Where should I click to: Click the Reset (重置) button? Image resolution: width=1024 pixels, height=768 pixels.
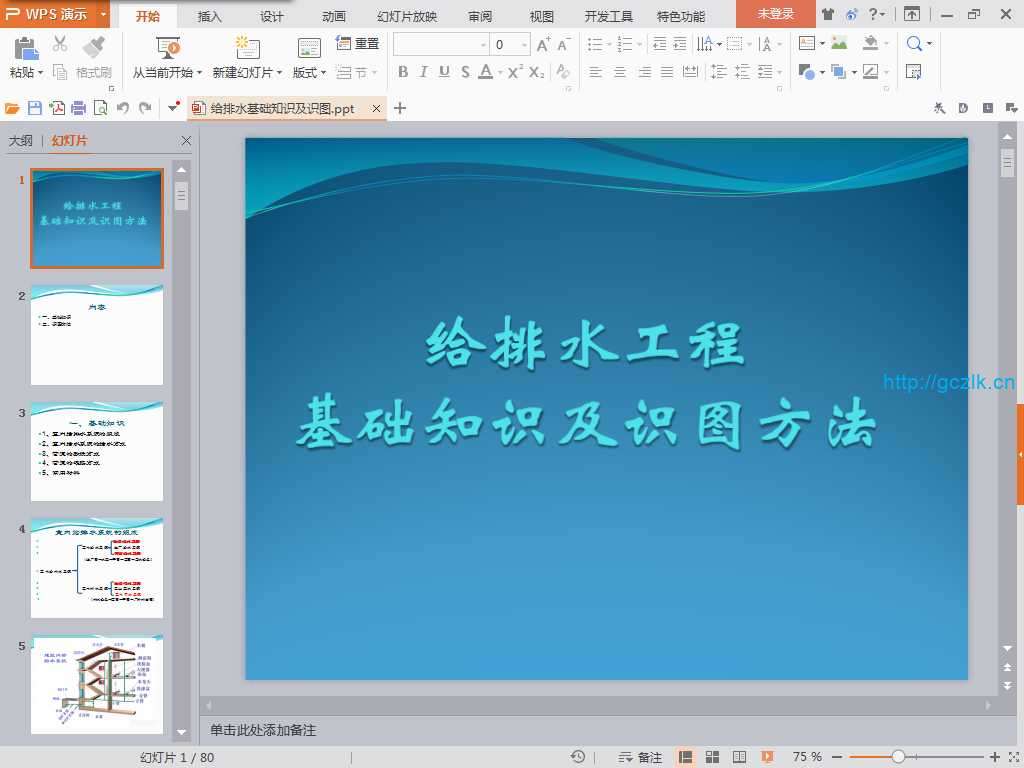[358, 43]
